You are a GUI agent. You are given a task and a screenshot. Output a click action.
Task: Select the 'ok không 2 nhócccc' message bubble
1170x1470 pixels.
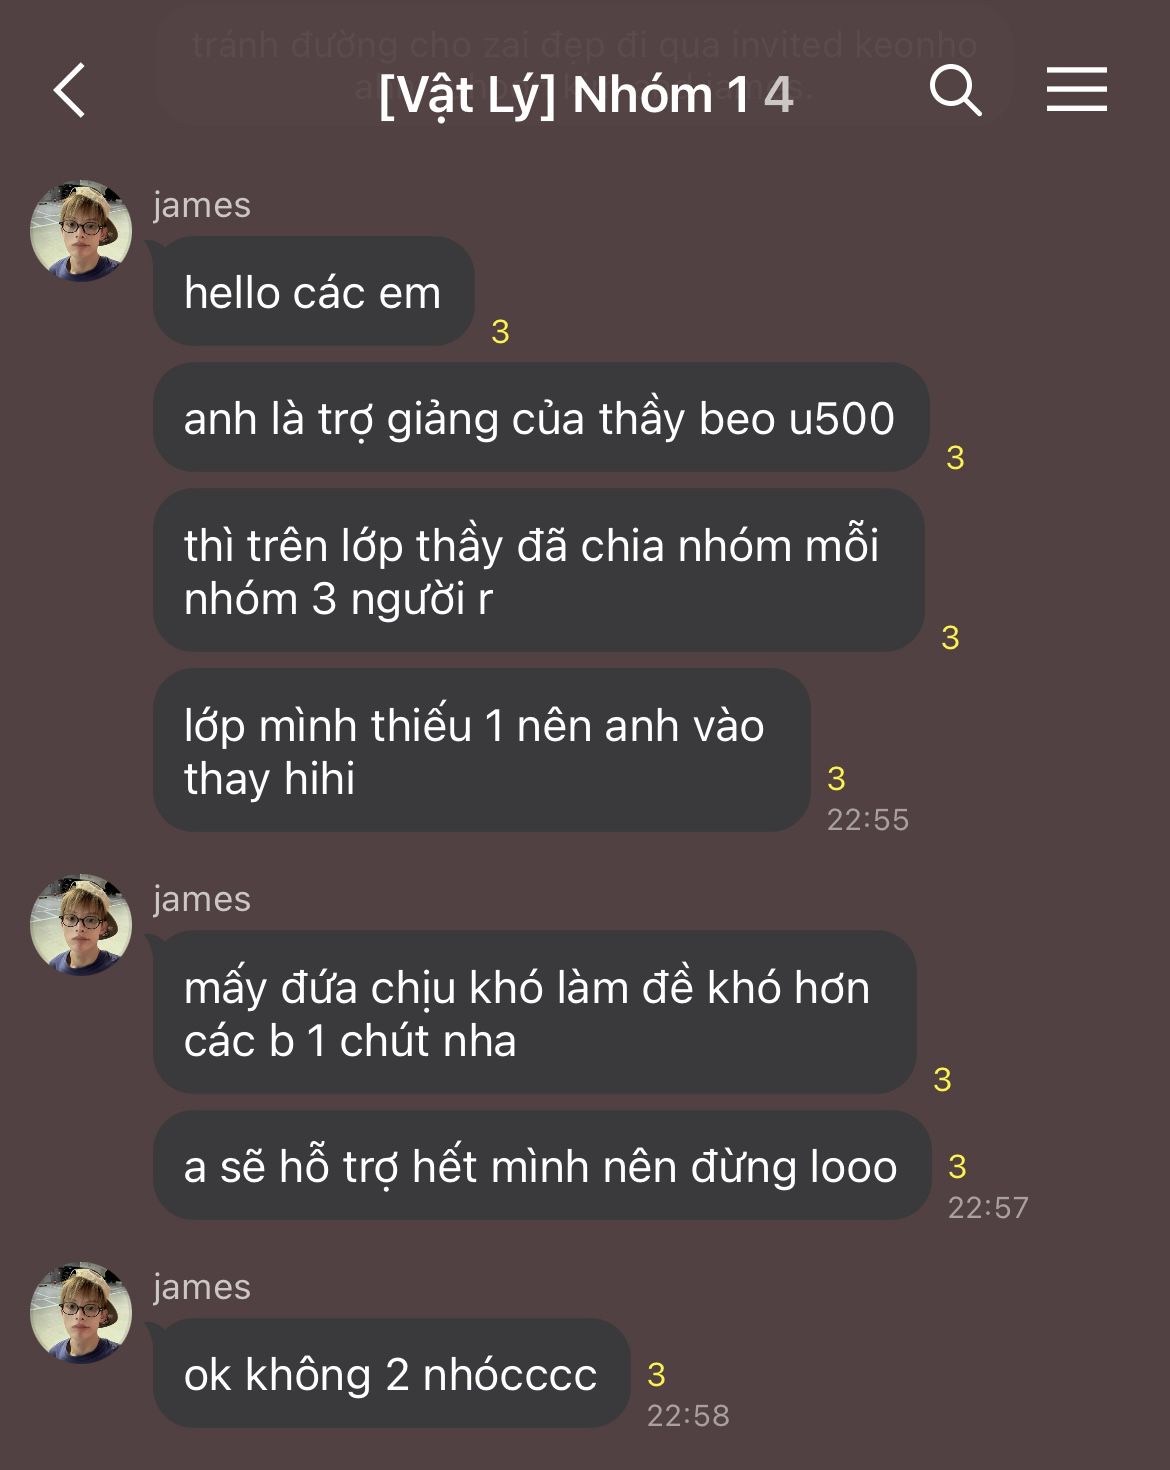point(391,1374)
